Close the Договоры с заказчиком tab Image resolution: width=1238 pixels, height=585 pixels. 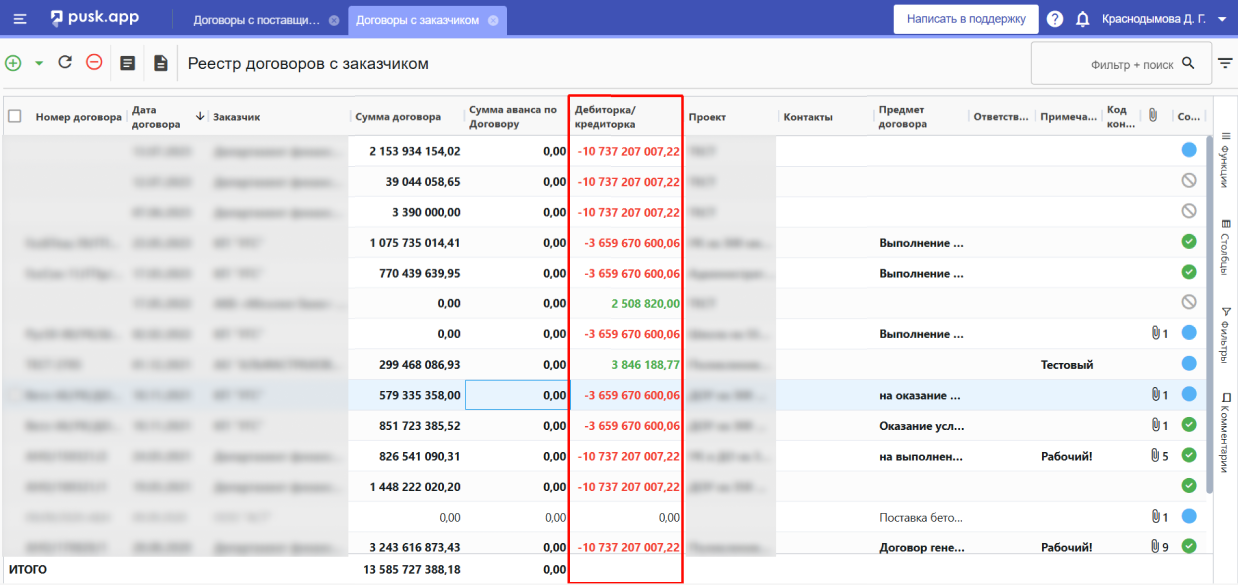pos(493,20)
